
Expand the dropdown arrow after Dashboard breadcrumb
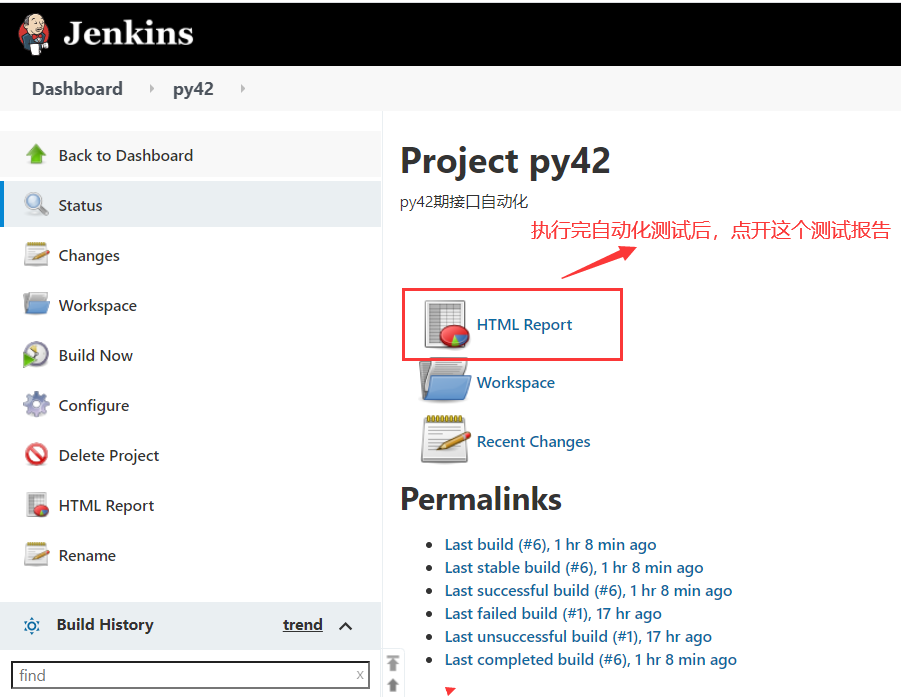point(151,88)
